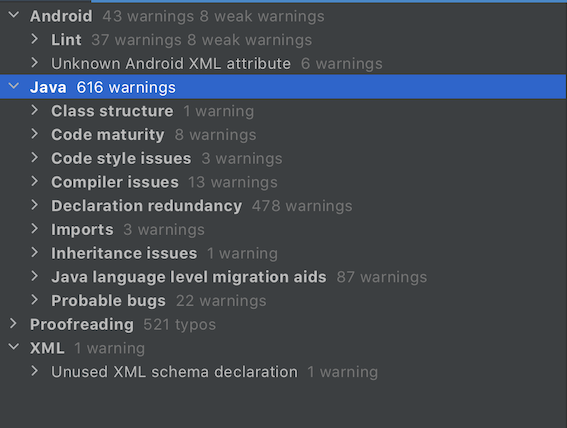Screen dimensions: 567x428
Task: Select the Lint row
Action: click(x=284, y=40)
